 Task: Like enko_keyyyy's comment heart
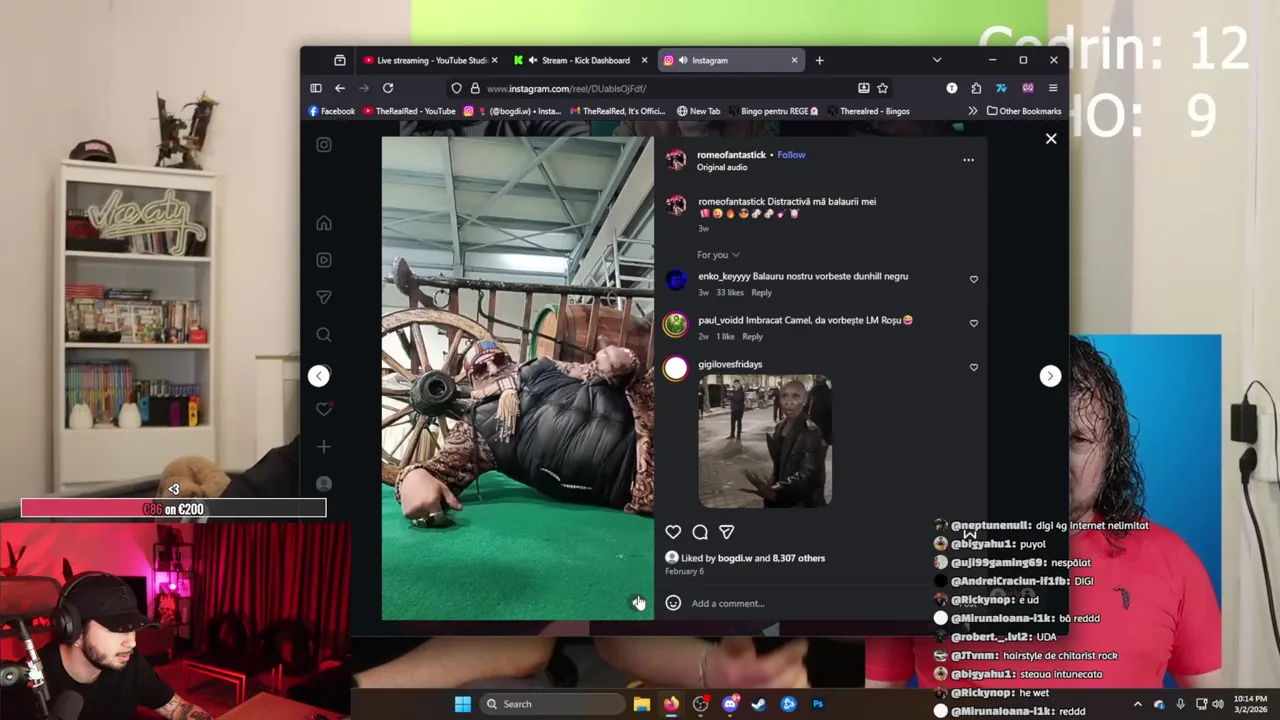(974, 279)
